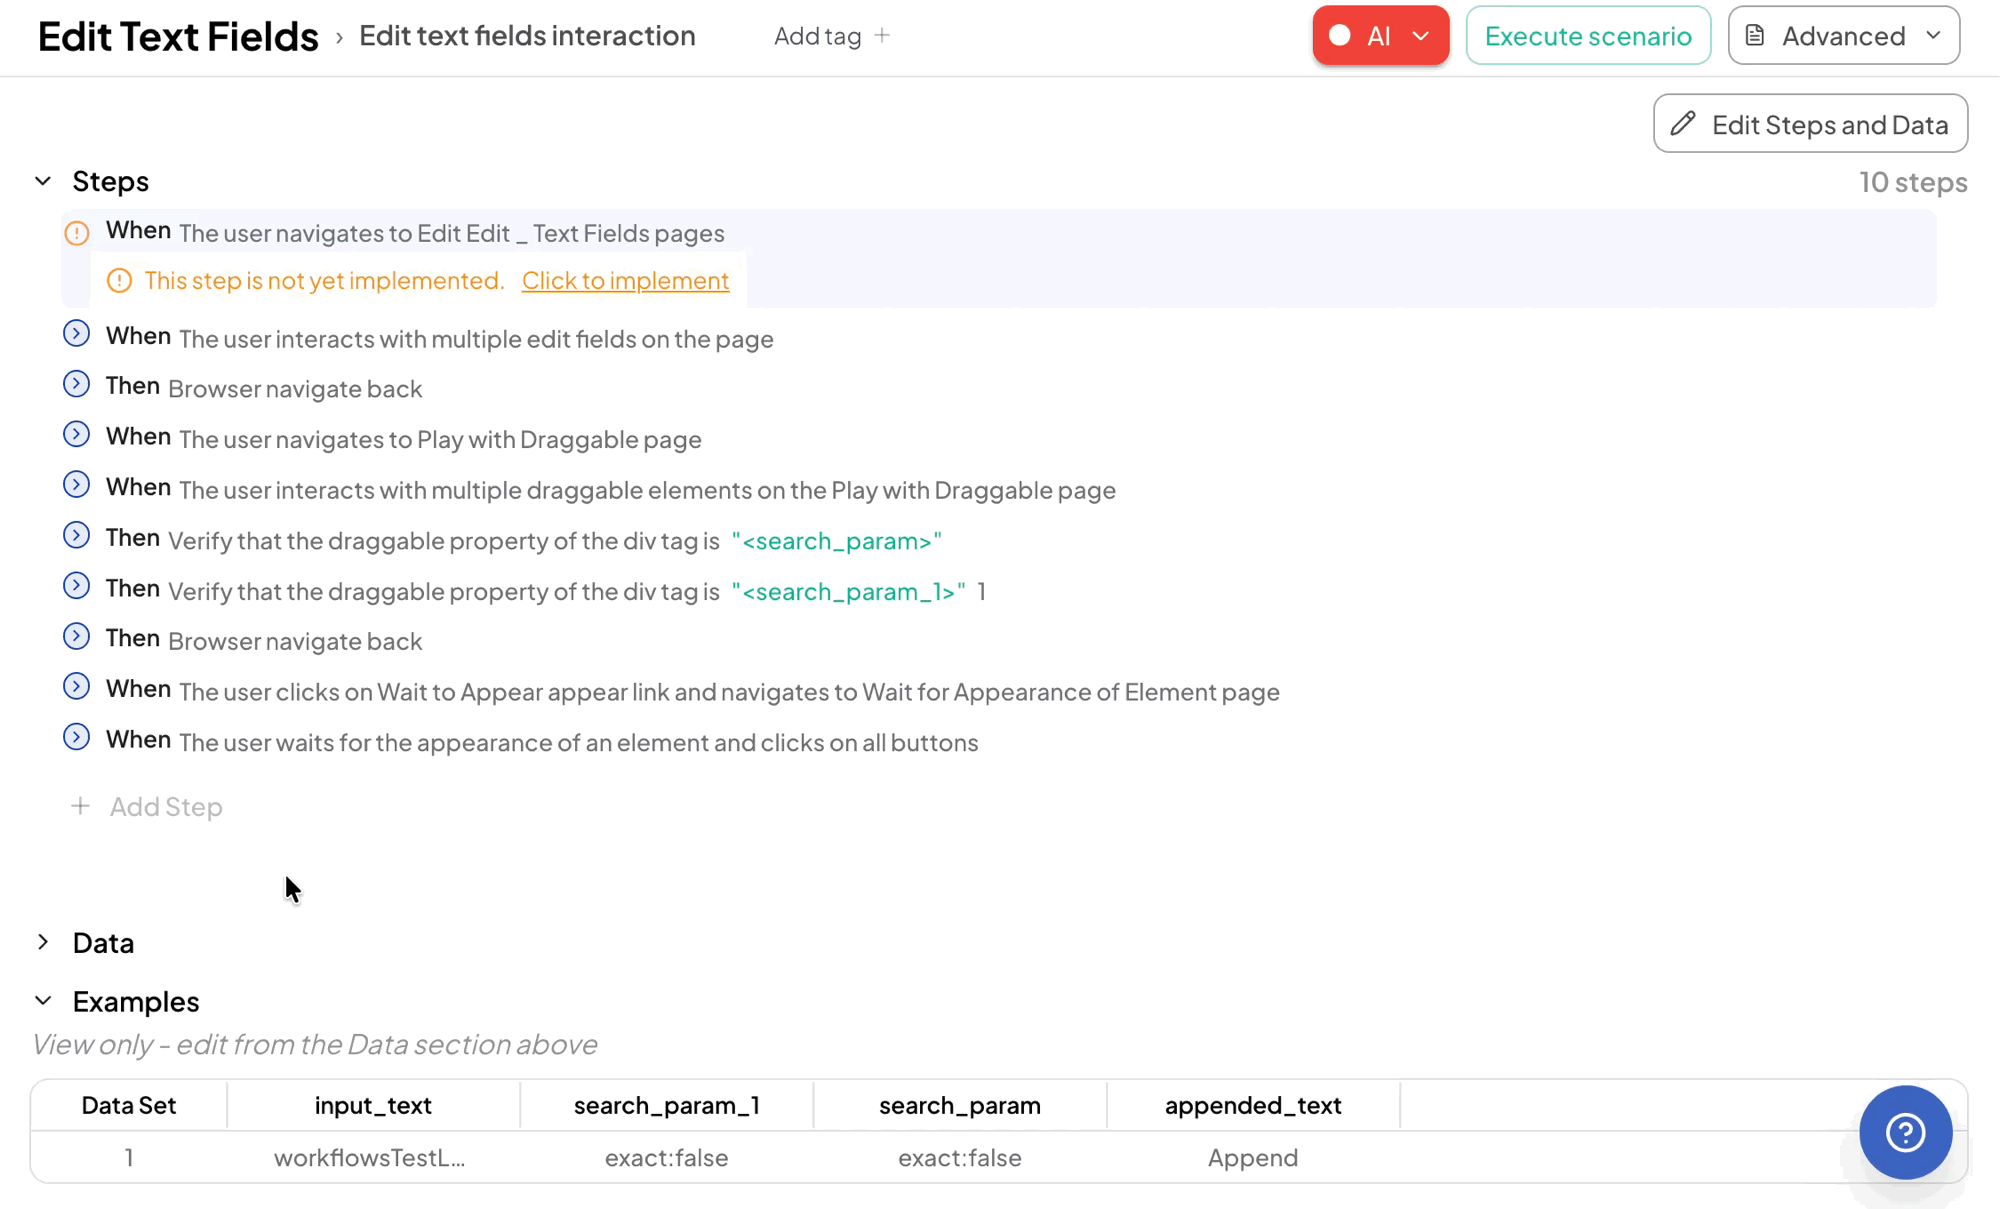This screenshot has height=1209, width=2000.
Task: Expand step icon for 'waits for the appearance' step
Action: point(76,738)
